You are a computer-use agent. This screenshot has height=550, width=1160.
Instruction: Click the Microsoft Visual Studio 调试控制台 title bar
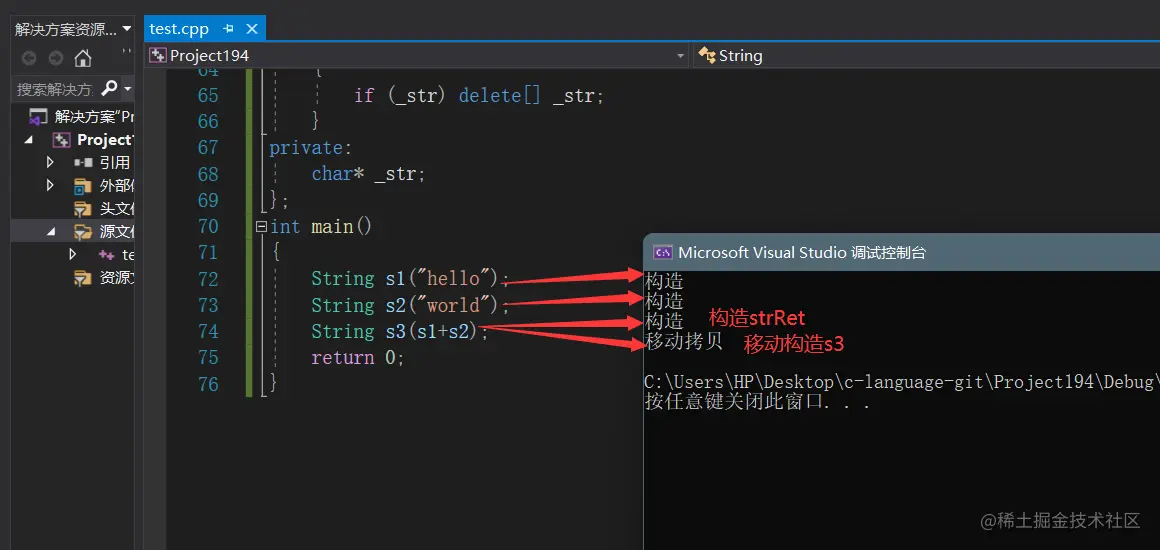tap(901, 252)
